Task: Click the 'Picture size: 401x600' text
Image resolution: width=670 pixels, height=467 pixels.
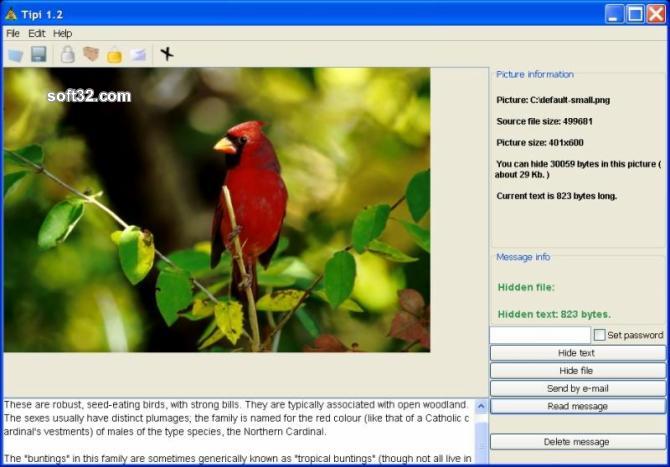Action: (540, 143)
